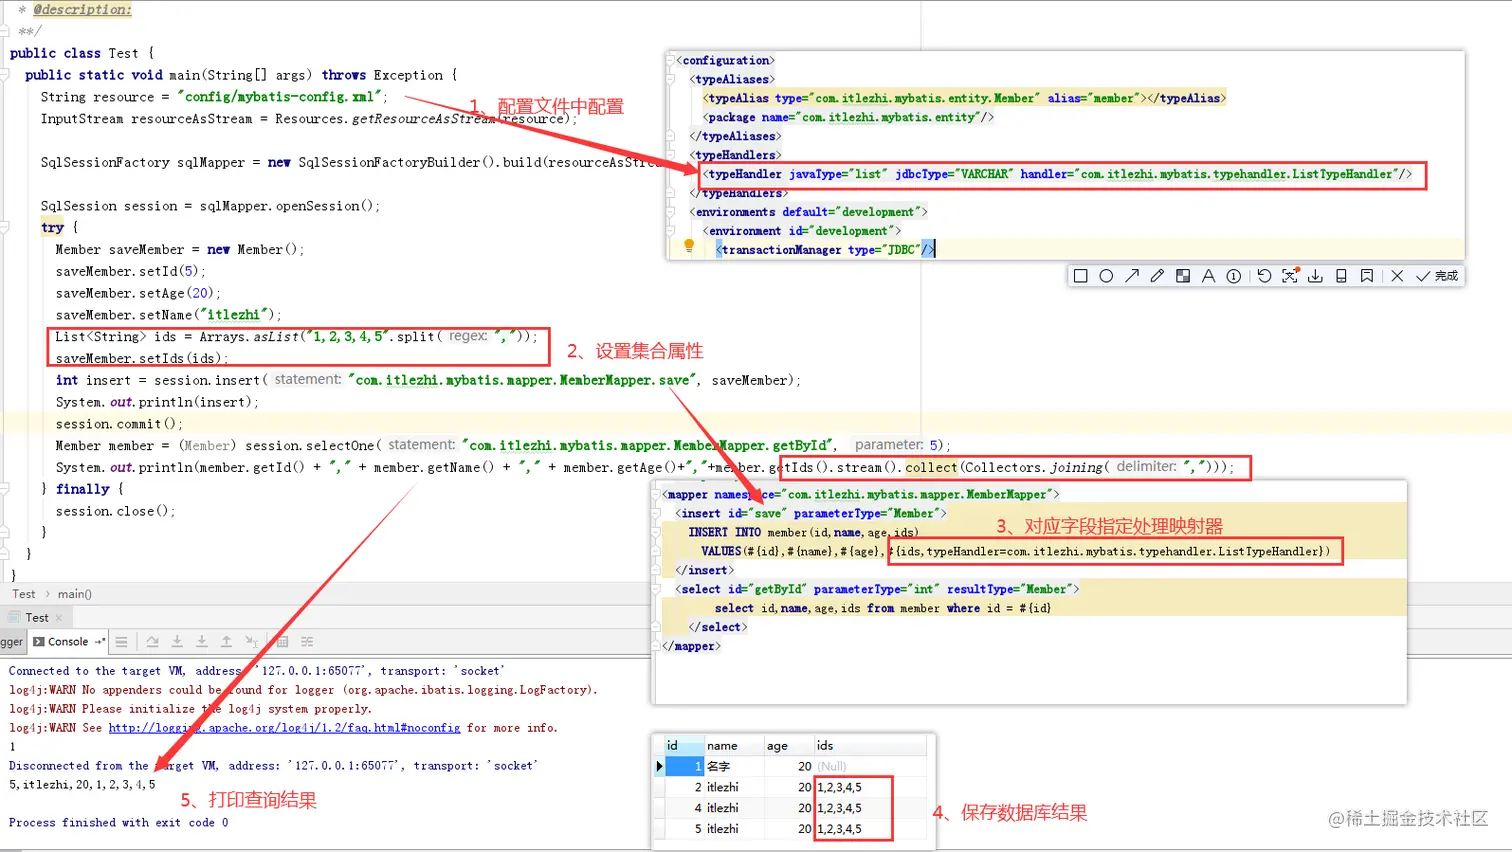Image resolution: width=1512 pixels, height=852 pixels.
Task: Collapse the environments XML tag
Action: click(672, 212)
